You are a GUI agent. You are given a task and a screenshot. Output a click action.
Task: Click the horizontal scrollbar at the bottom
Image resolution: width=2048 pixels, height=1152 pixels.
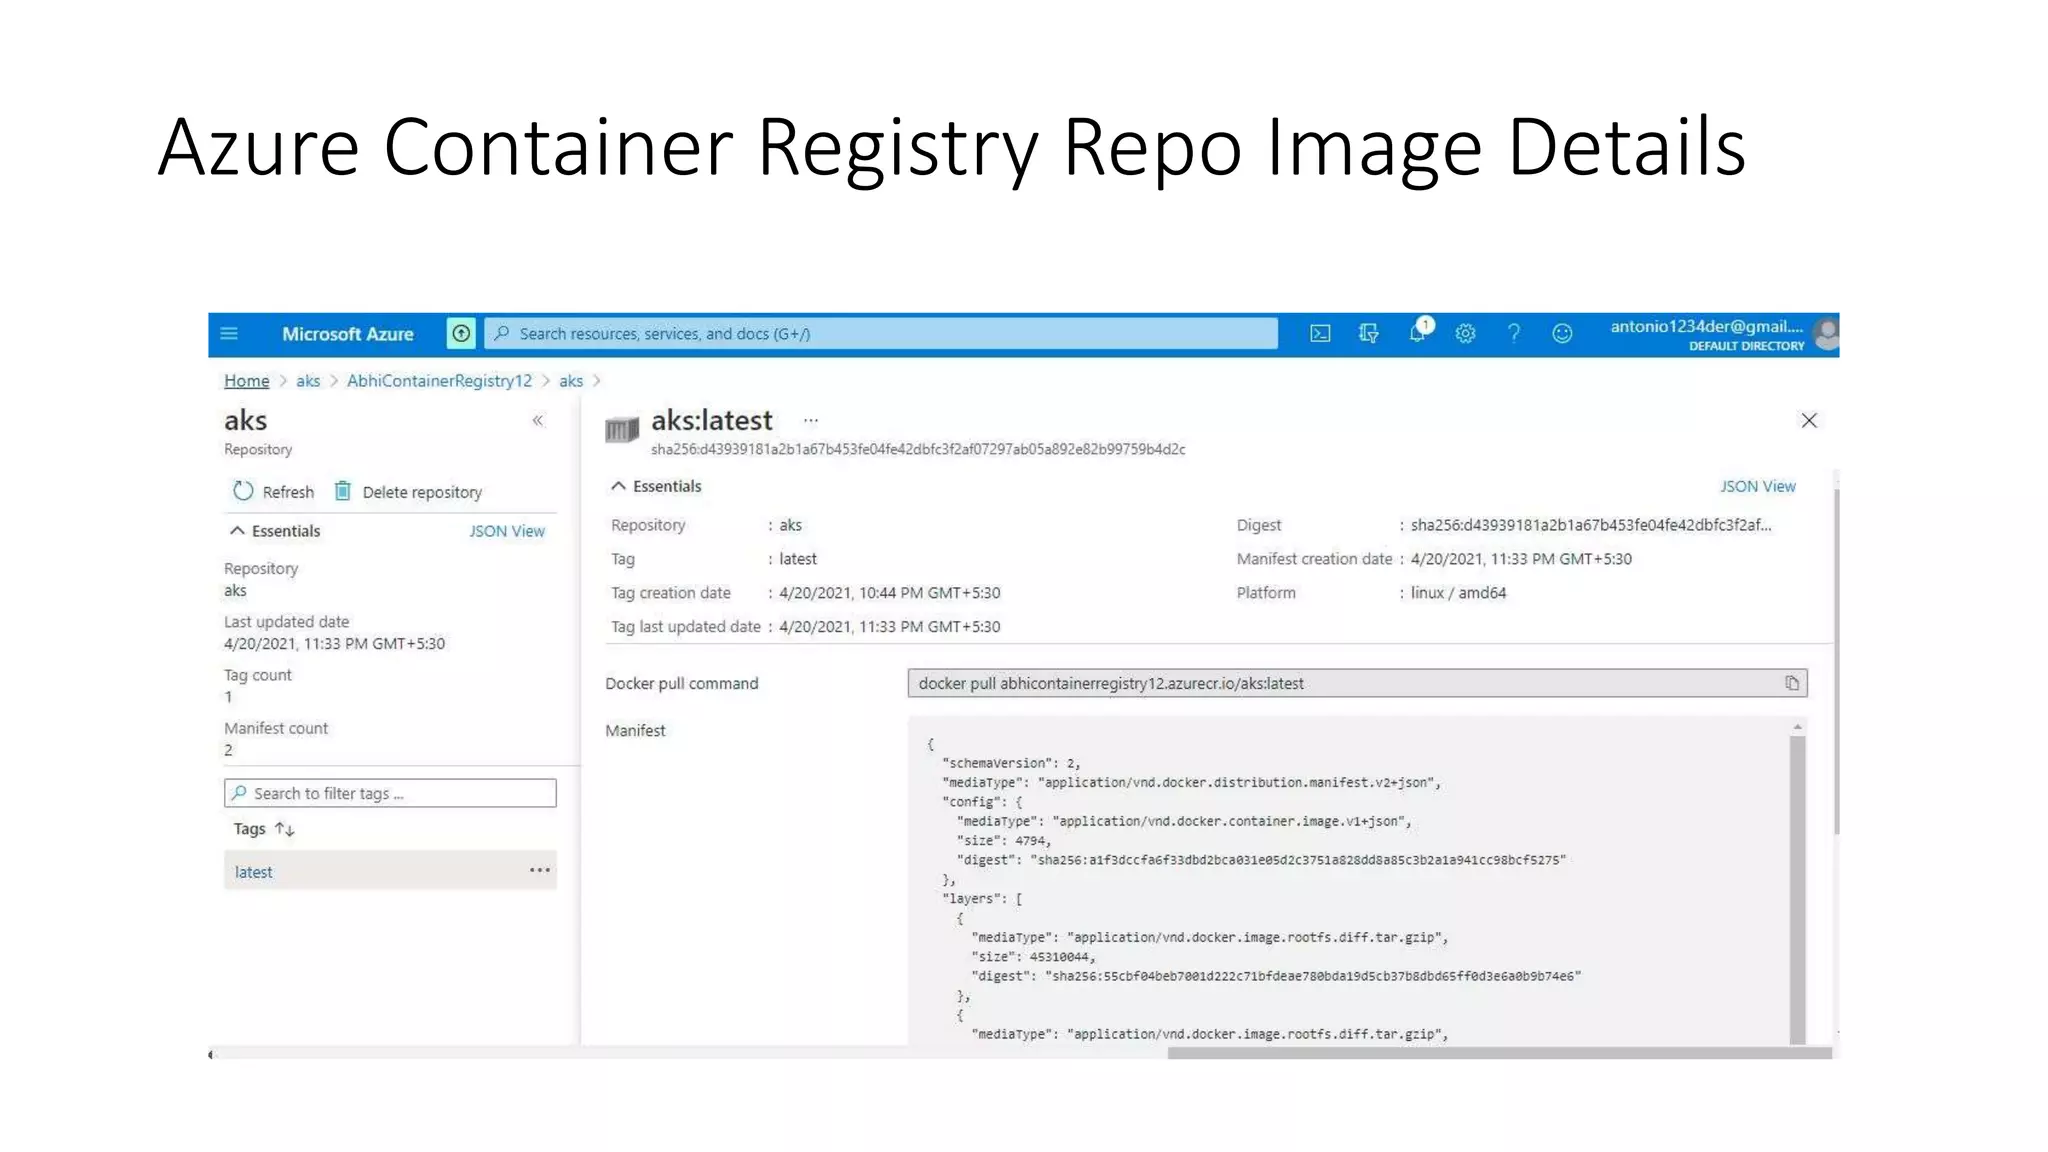[x=1499, y=1053]
